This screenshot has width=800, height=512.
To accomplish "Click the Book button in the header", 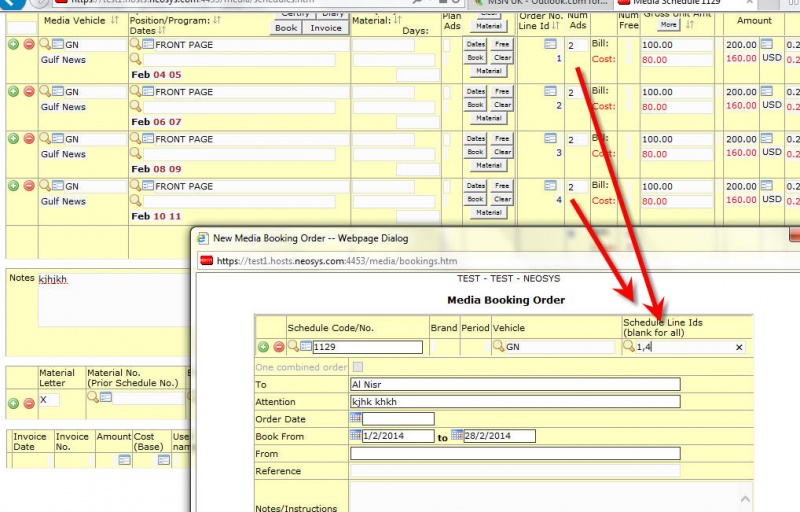I will pyautogui.click(x=286, y=28).
